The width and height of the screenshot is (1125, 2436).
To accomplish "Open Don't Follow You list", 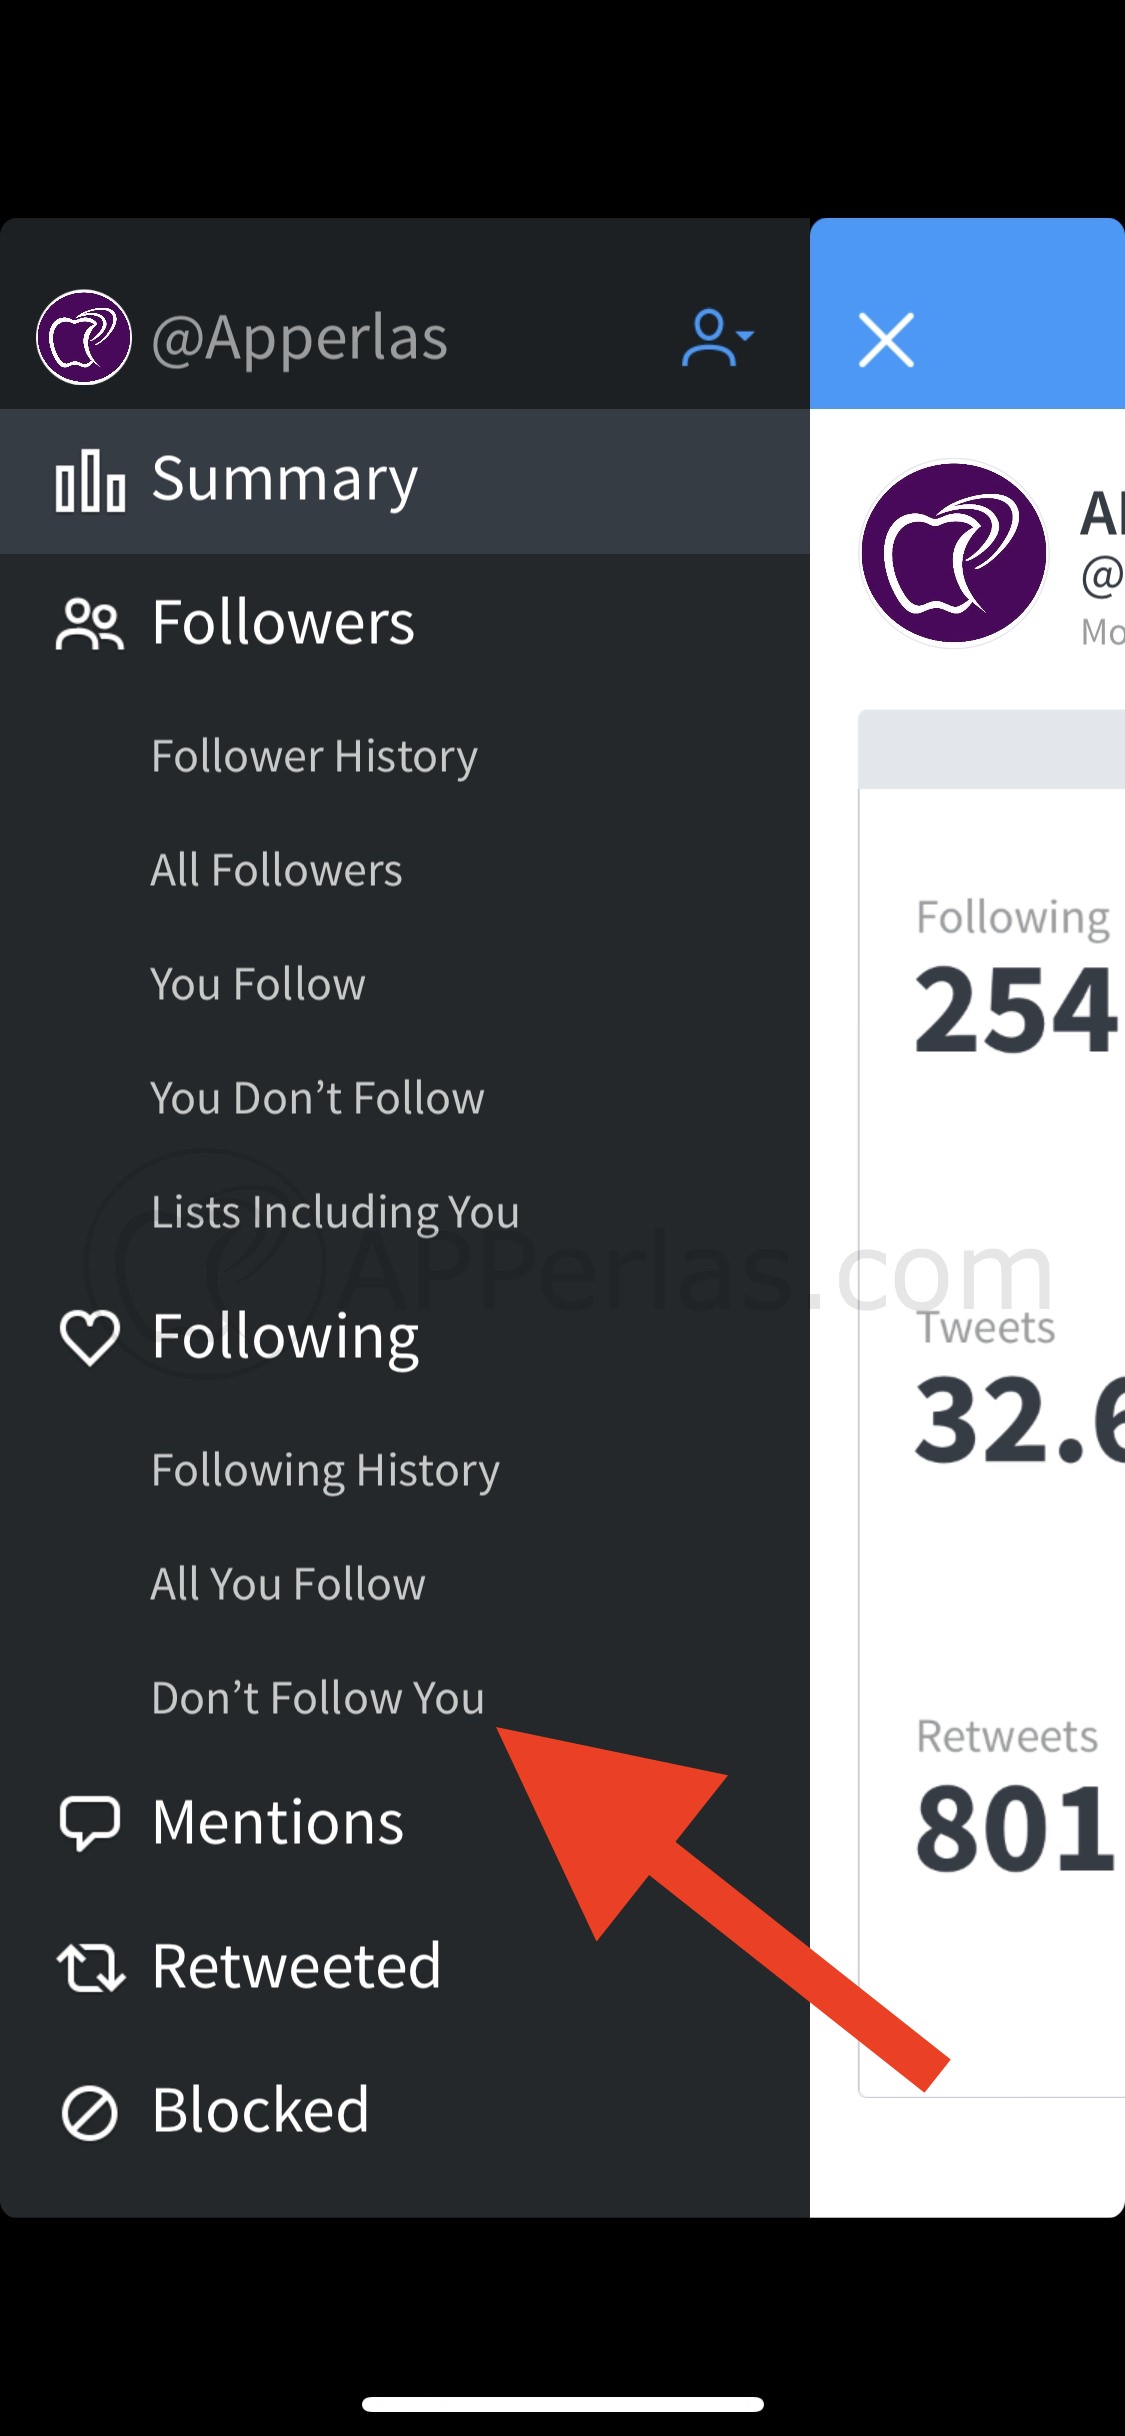I will (318, 1698).
